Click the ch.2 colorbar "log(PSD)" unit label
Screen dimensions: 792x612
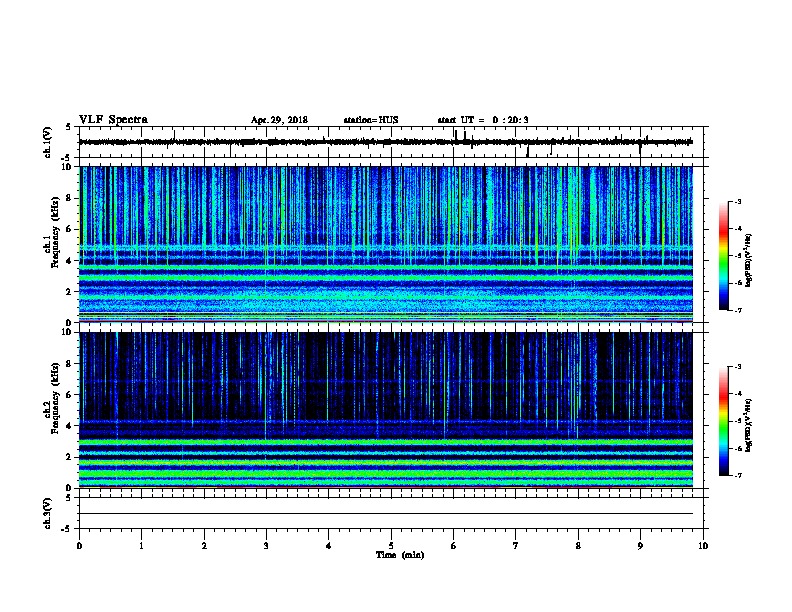pos(749,426)
